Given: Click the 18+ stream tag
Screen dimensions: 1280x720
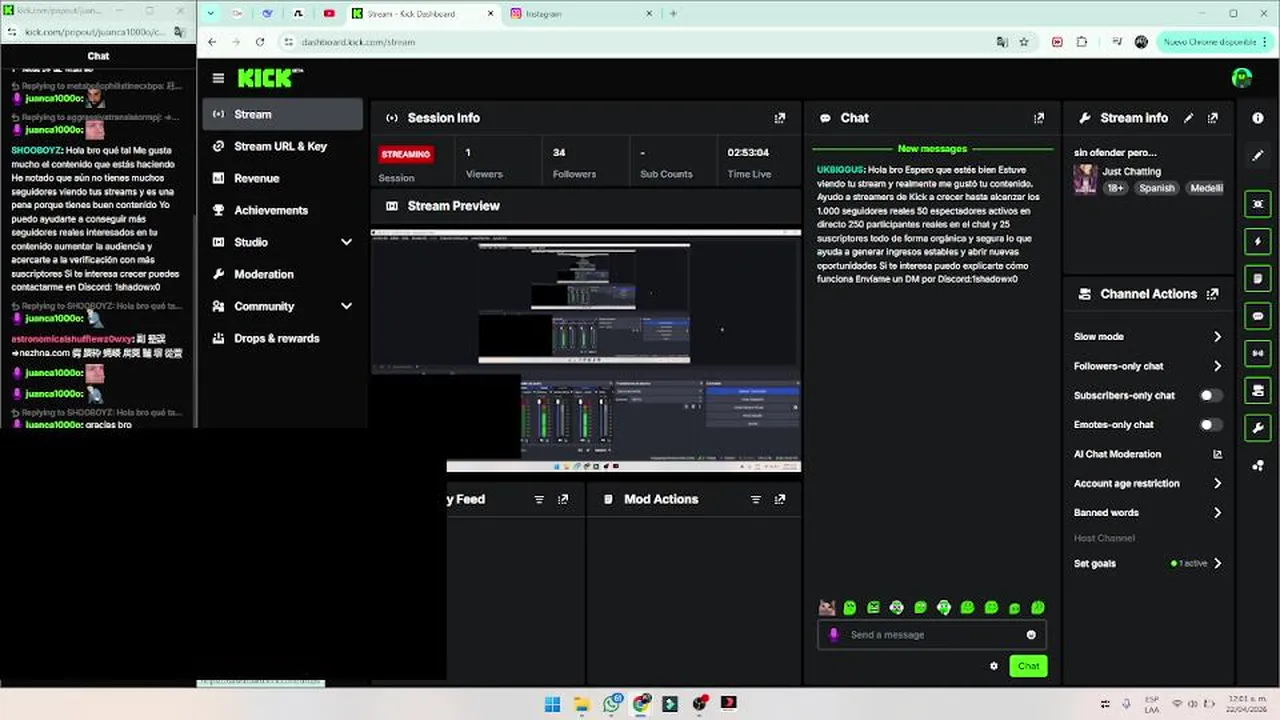Looking at the screenshot, I should 1115,188.
